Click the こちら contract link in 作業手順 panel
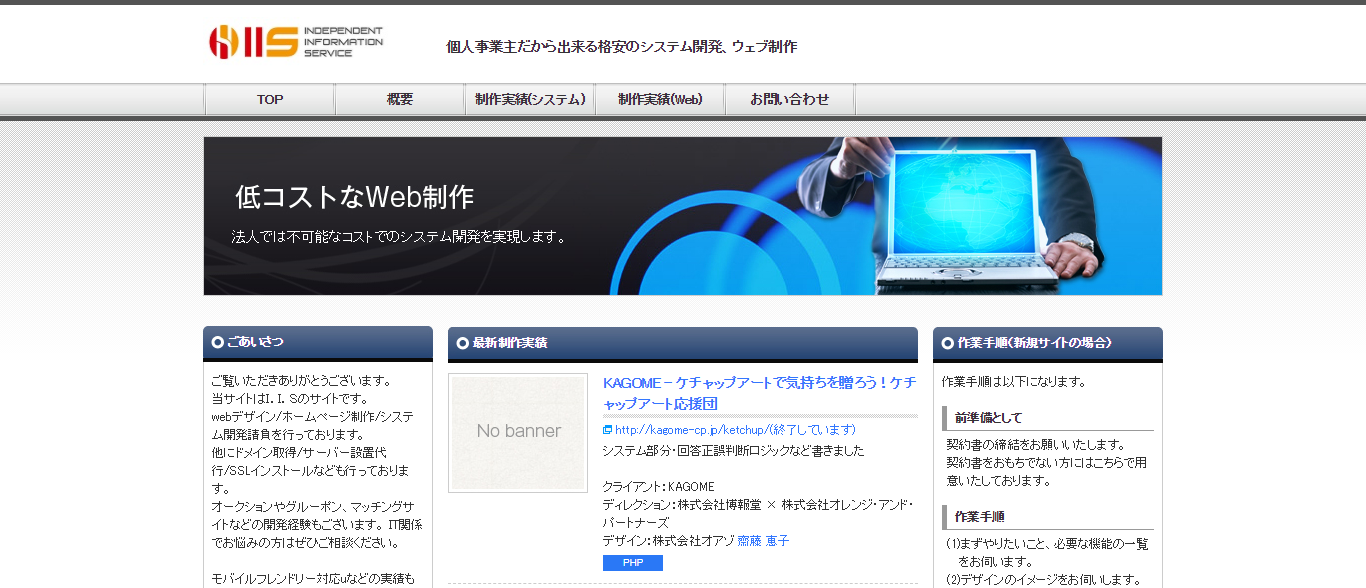 [1110, 462]
